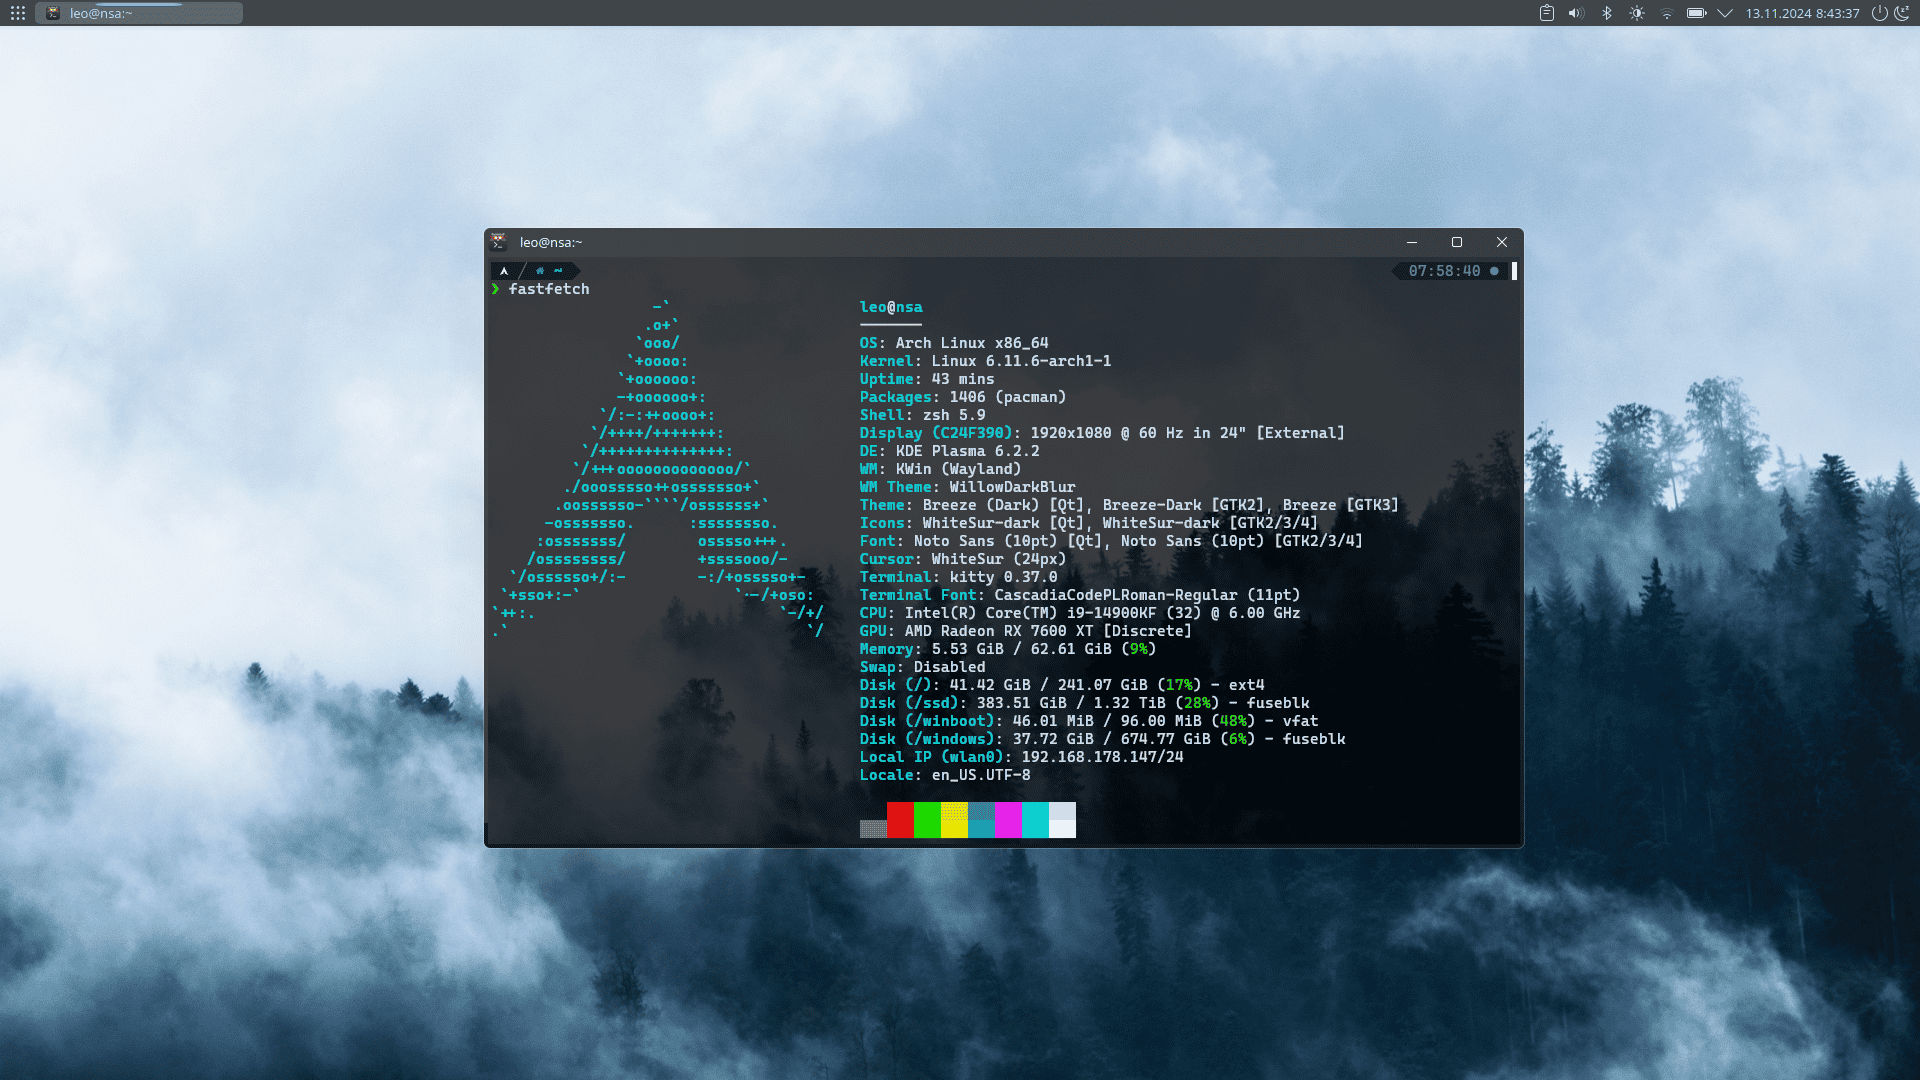Close the leo@nsa terminal window
The image size is (1920, 1080).
tap(1502, 242)
